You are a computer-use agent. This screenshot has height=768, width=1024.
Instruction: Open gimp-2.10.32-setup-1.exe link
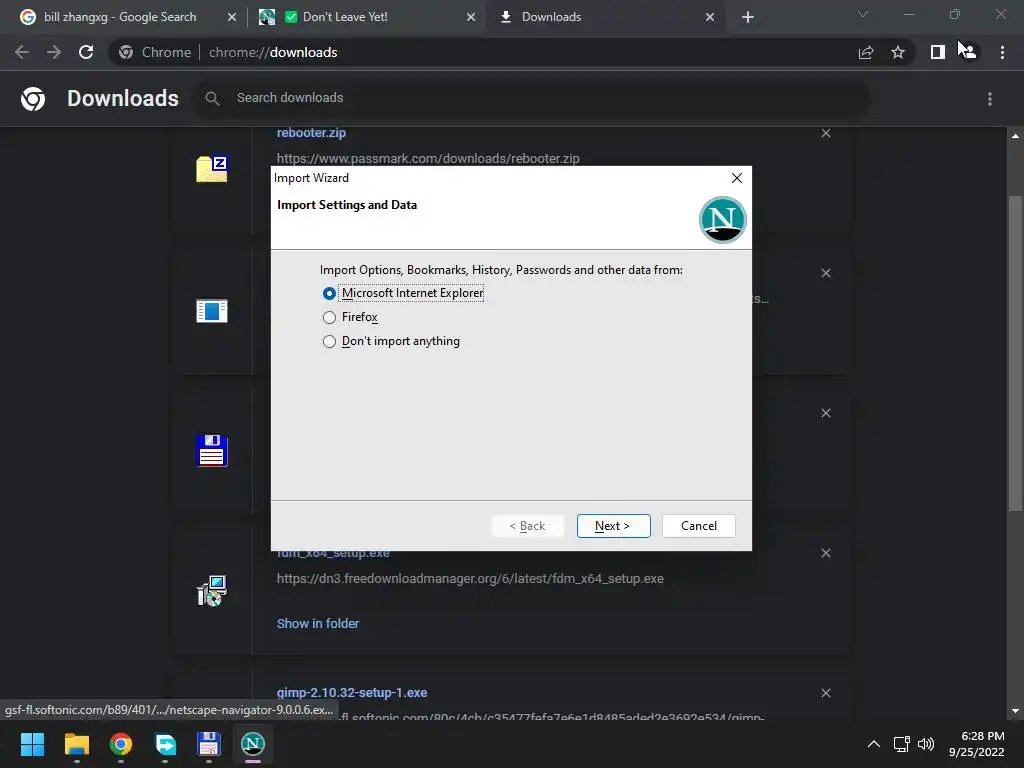pos(351,693)
